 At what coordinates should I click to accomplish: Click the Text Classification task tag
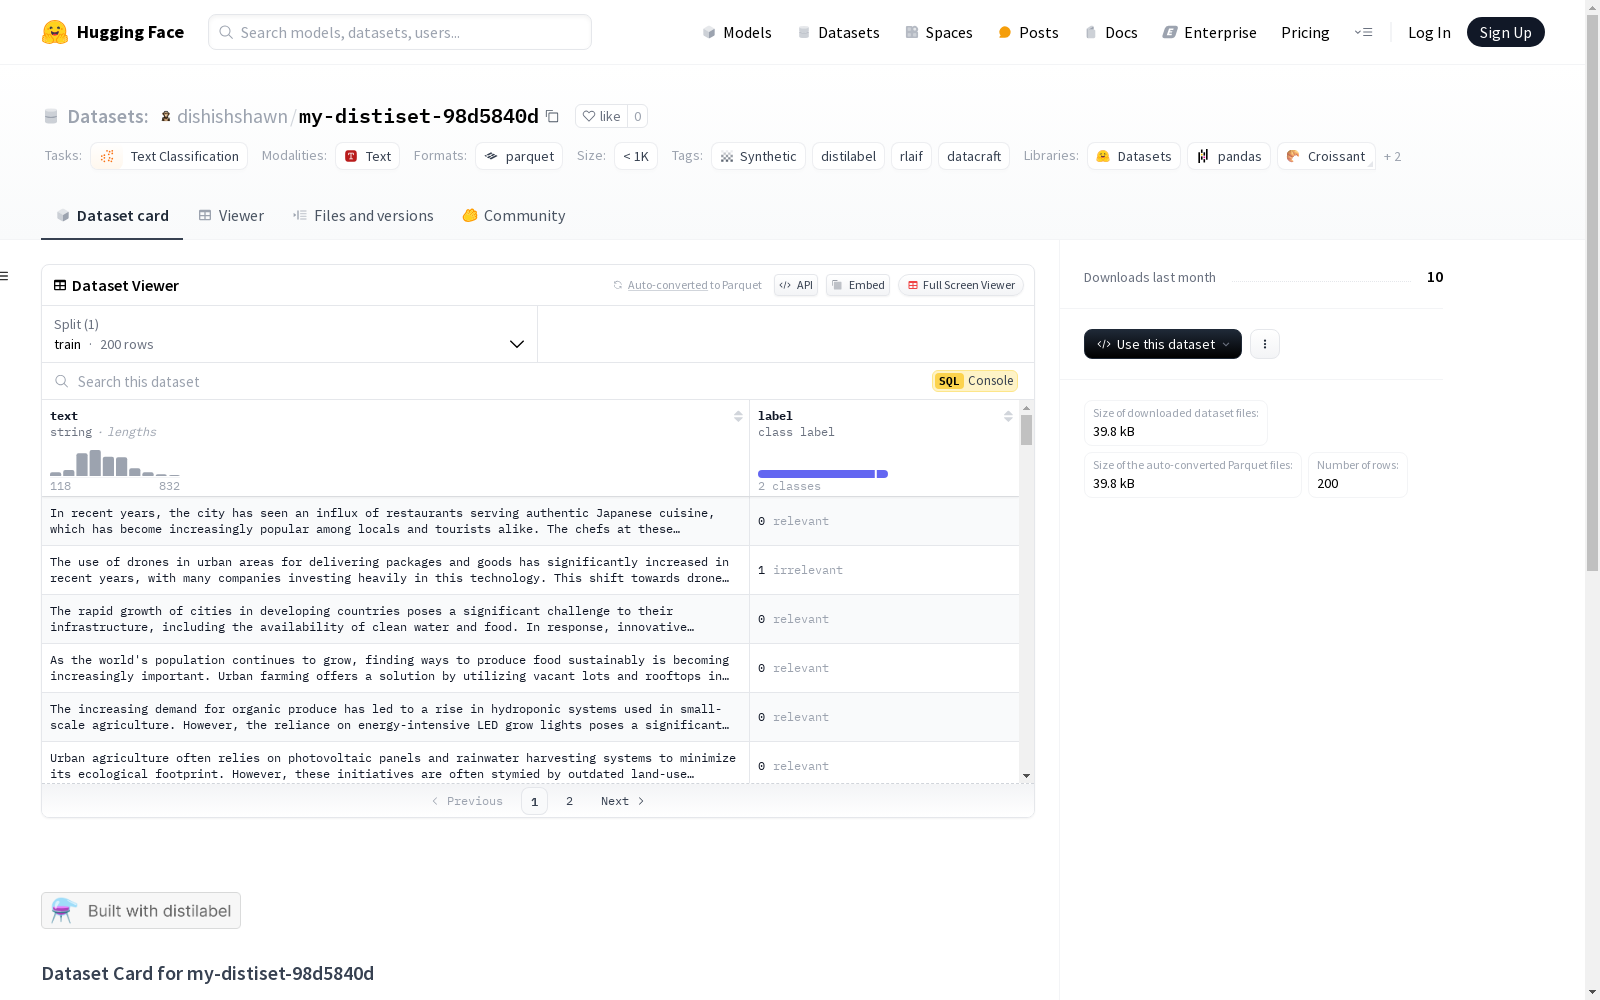click(169, 156)
